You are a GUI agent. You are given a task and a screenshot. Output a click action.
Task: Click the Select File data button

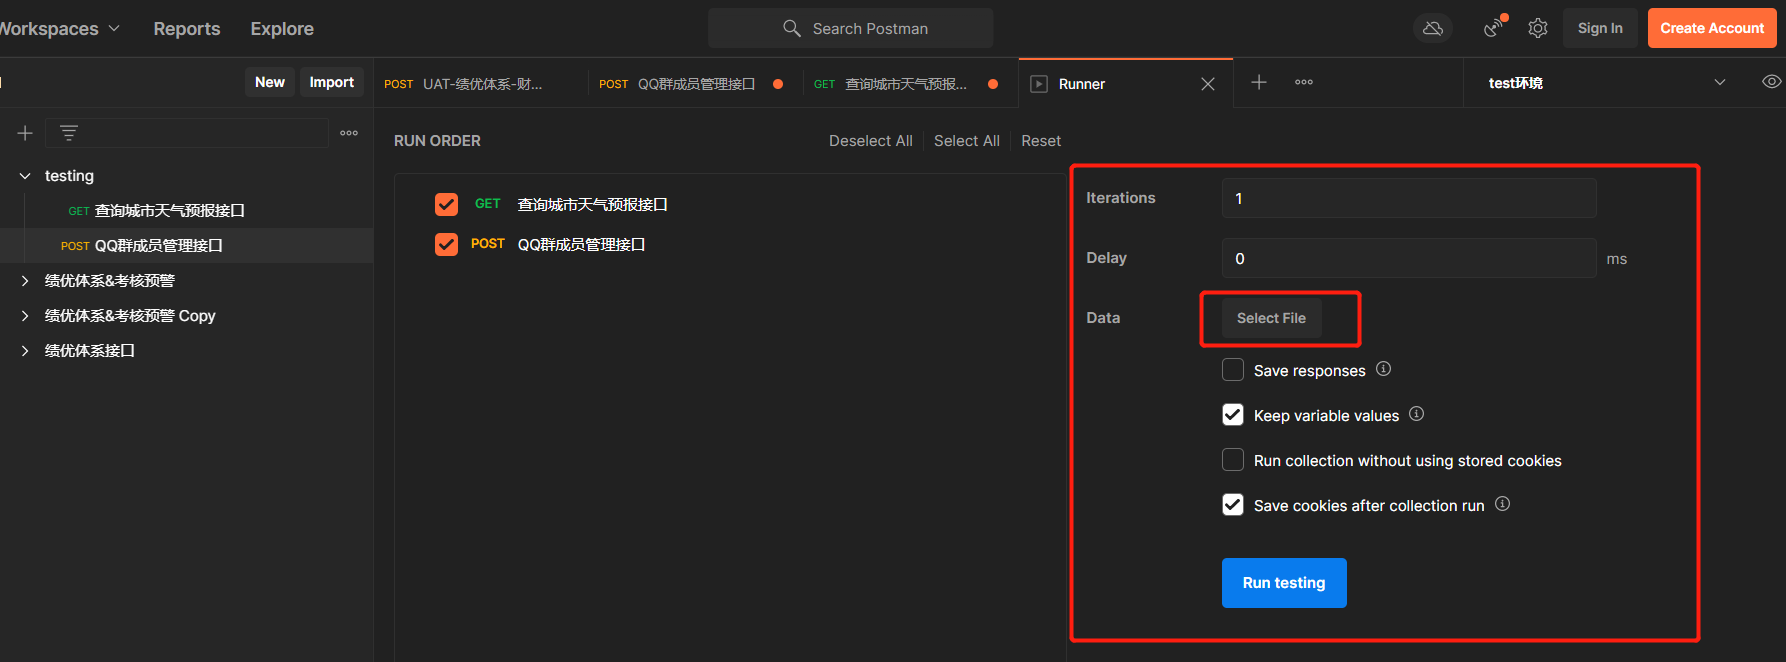pos(1271,318)
